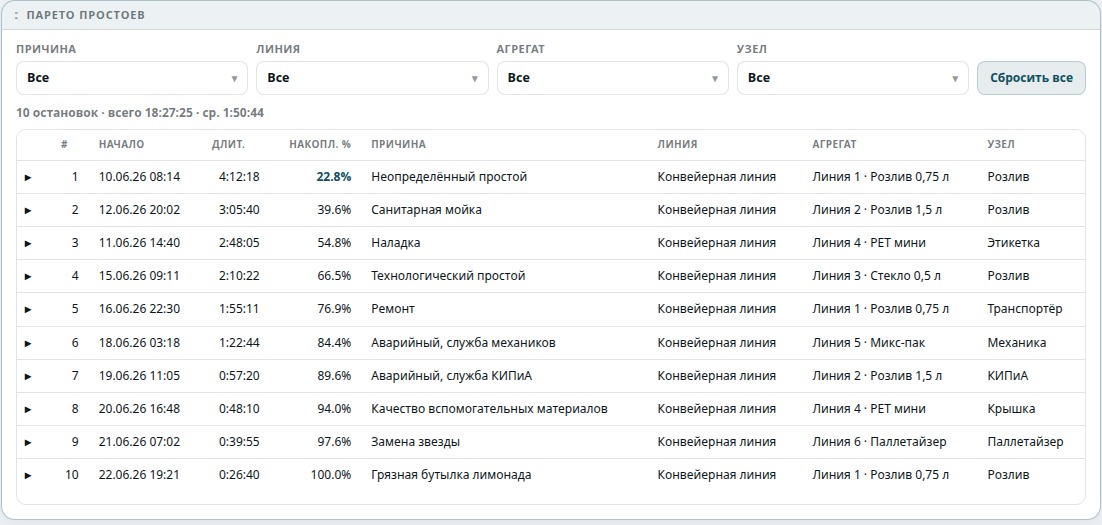This screenshot has width=1102, height=525.
Task: Click start time 12.06.26 20:02
Action: (x=140, y=210)
